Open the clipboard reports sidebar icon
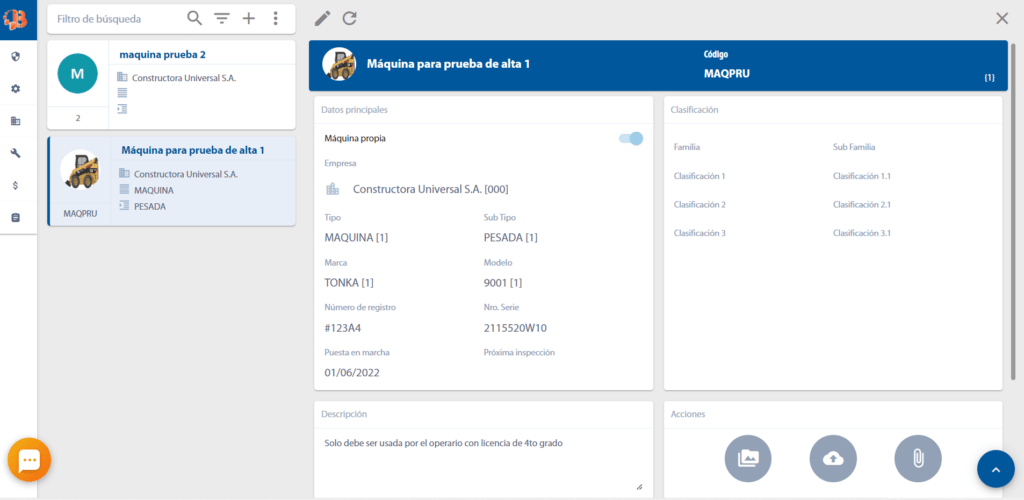This screenshot has height=500, width=1024. click(x=16, y=217)
